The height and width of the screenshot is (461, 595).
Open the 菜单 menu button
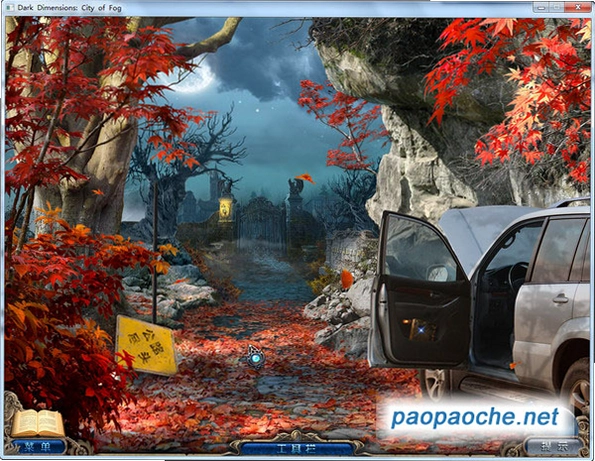(x=37, y=447)
